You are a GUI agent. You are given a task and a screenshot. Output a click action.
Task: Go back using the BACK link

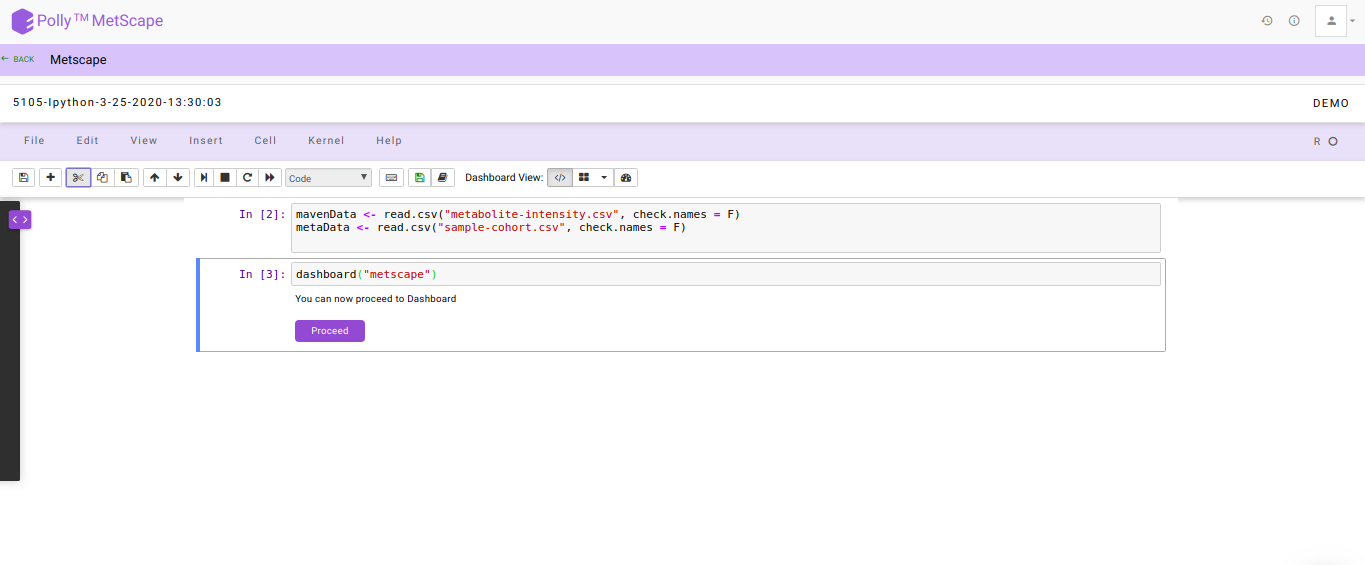pyautogui.click(x=18, y=59)
